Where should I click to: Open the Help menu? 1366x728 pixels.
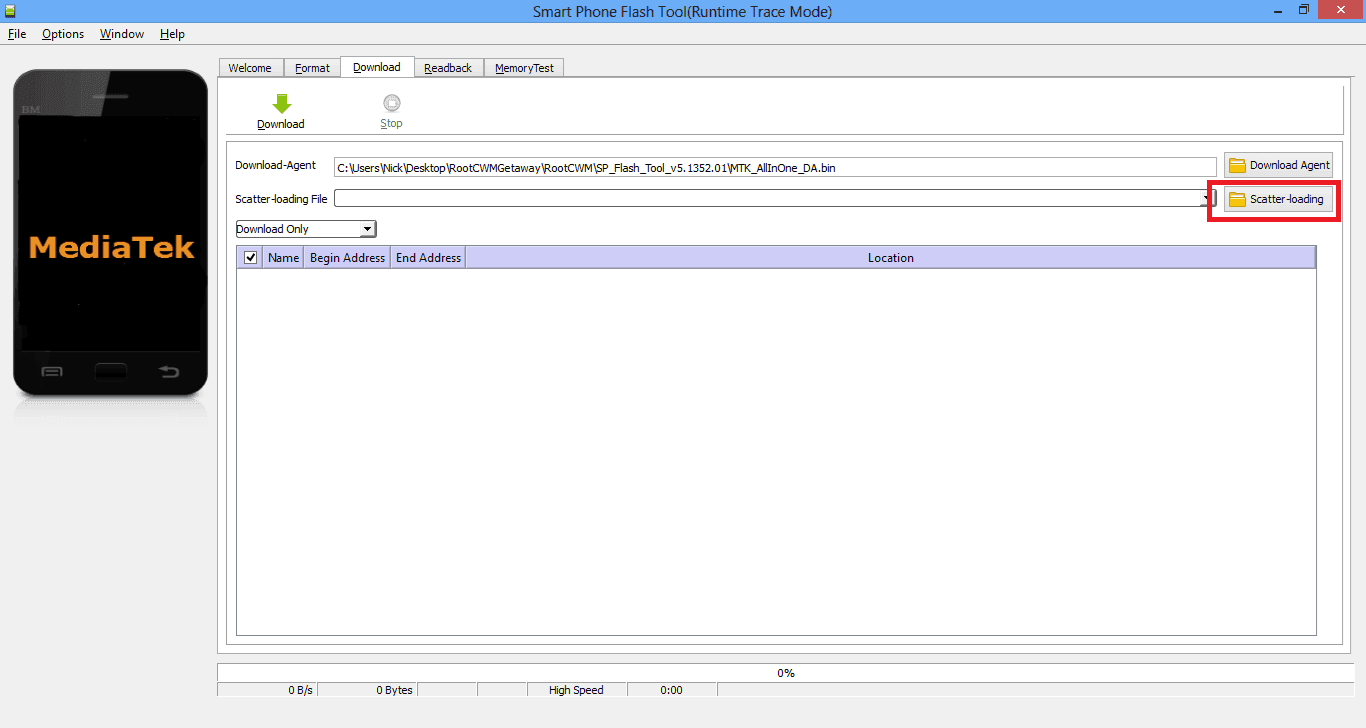coord(172,34)
